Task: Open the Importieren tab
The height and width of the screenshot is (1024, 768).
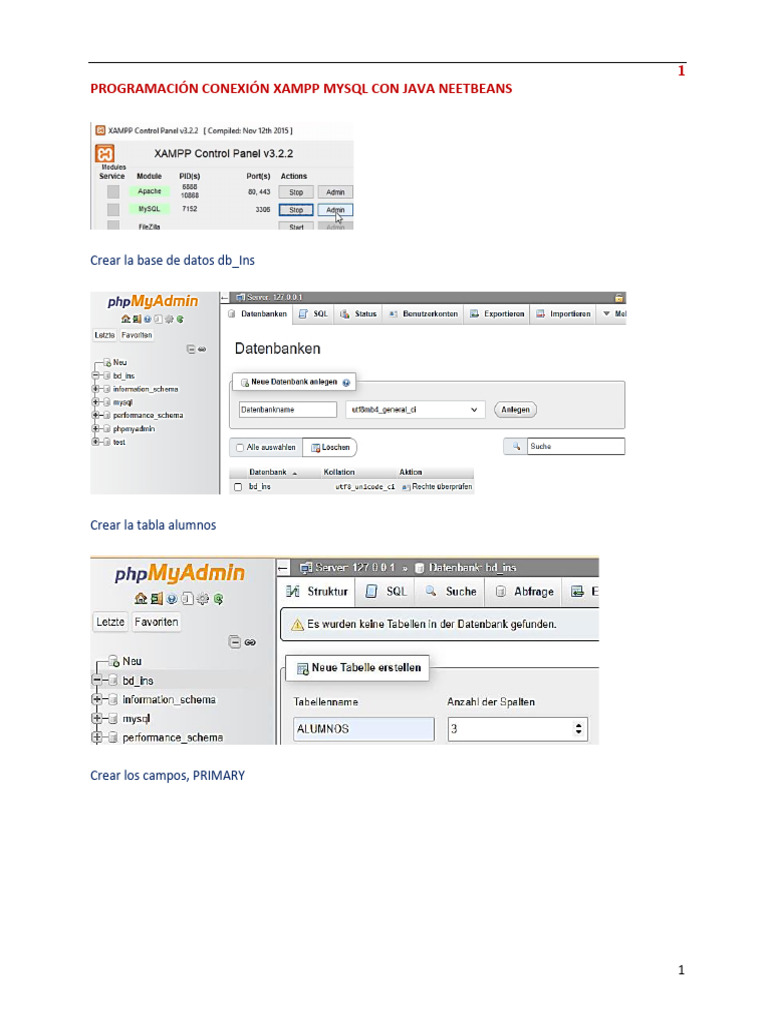Action: (564, 314)
